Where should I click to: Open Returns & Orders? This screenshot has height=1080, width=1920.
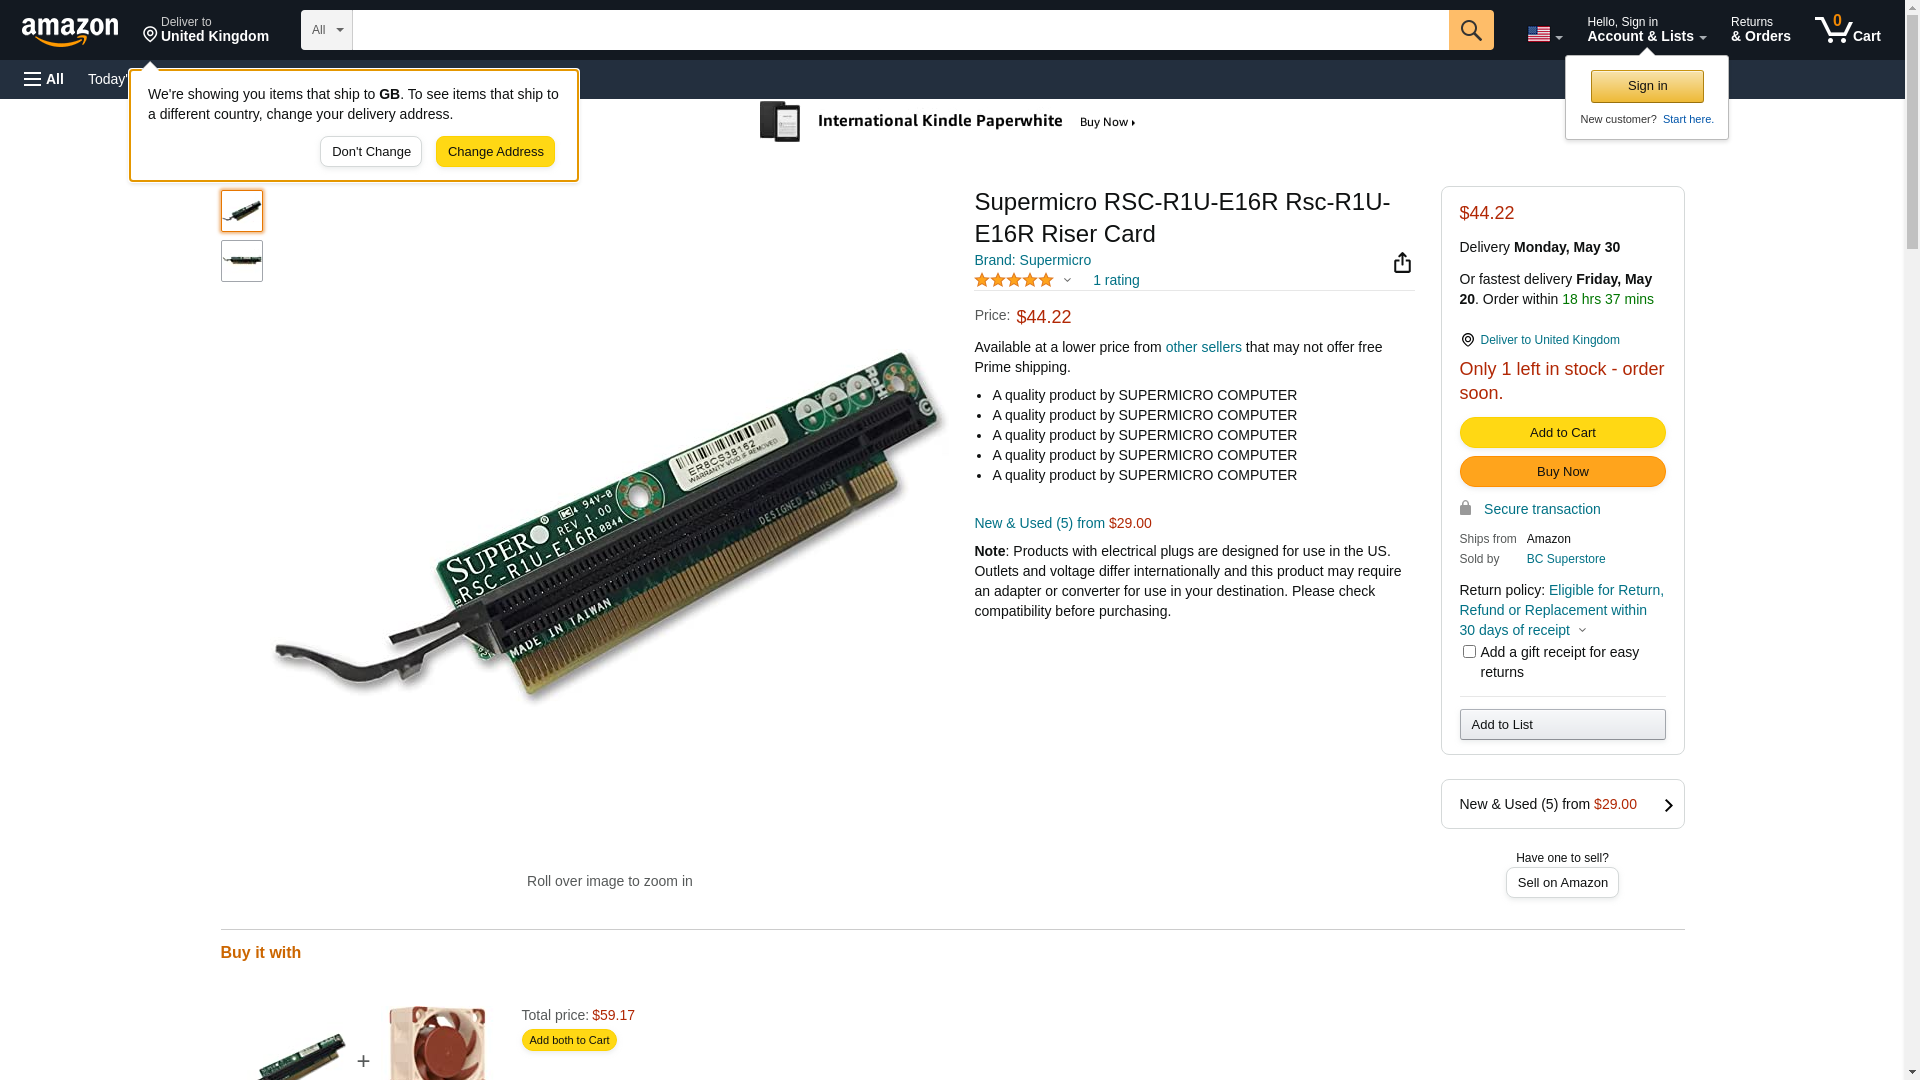[1760, 30]
